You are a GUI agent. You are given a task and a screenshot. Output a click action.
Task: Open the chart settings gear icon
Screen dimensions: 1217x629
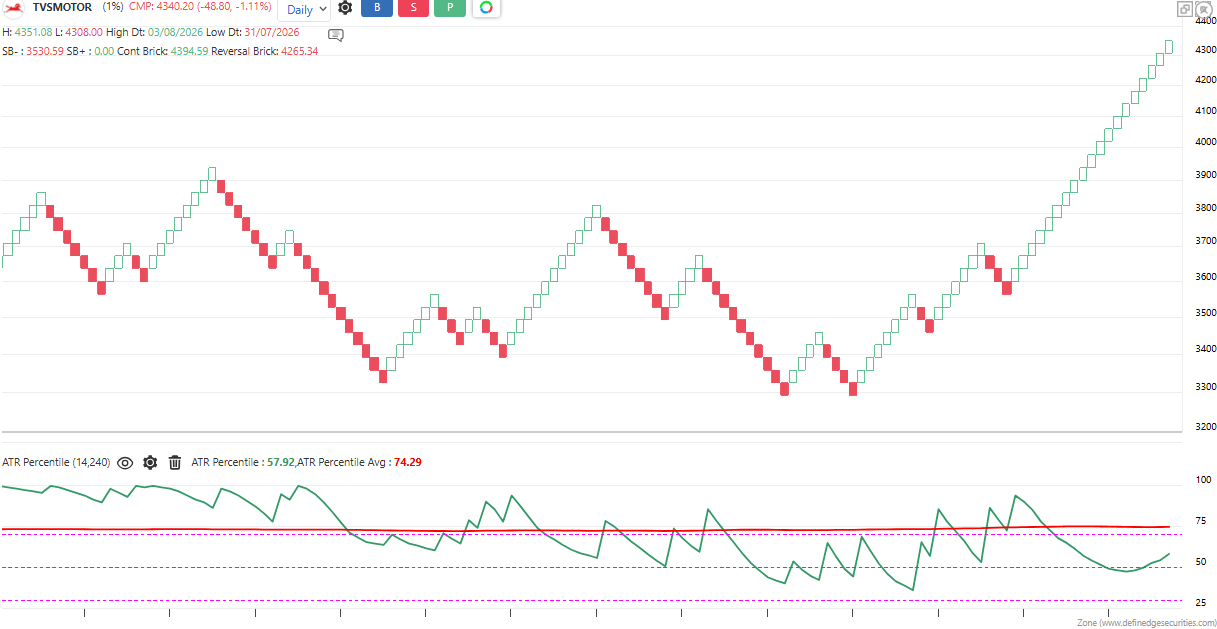(x=345, y=8)
